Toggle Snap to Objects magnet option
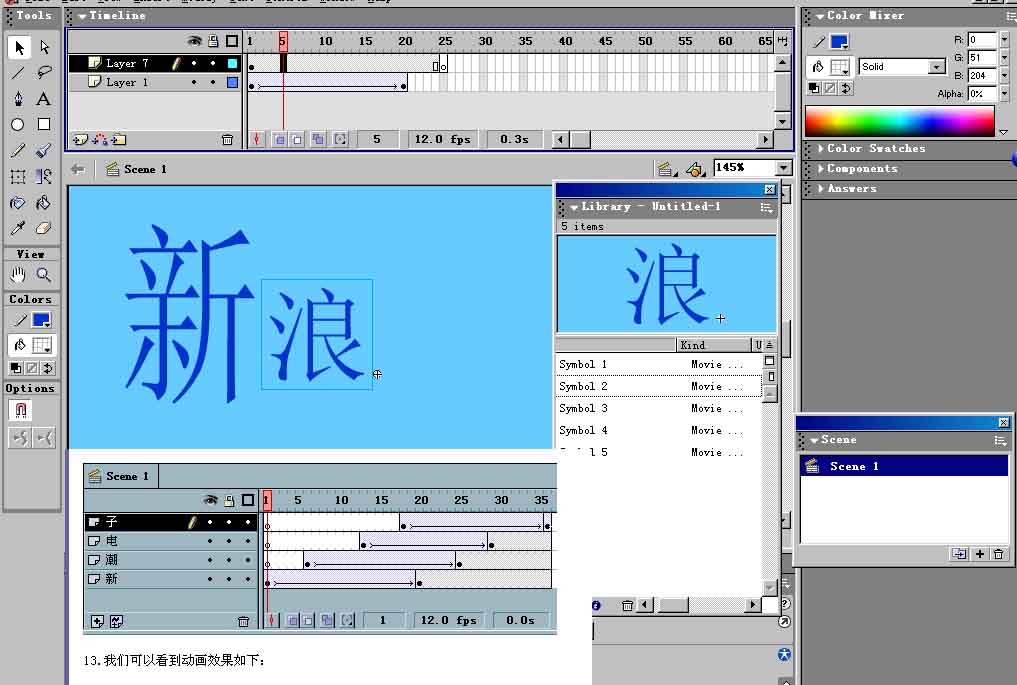Viewport: 1017px width, 685px height. [x=20, y=410]
